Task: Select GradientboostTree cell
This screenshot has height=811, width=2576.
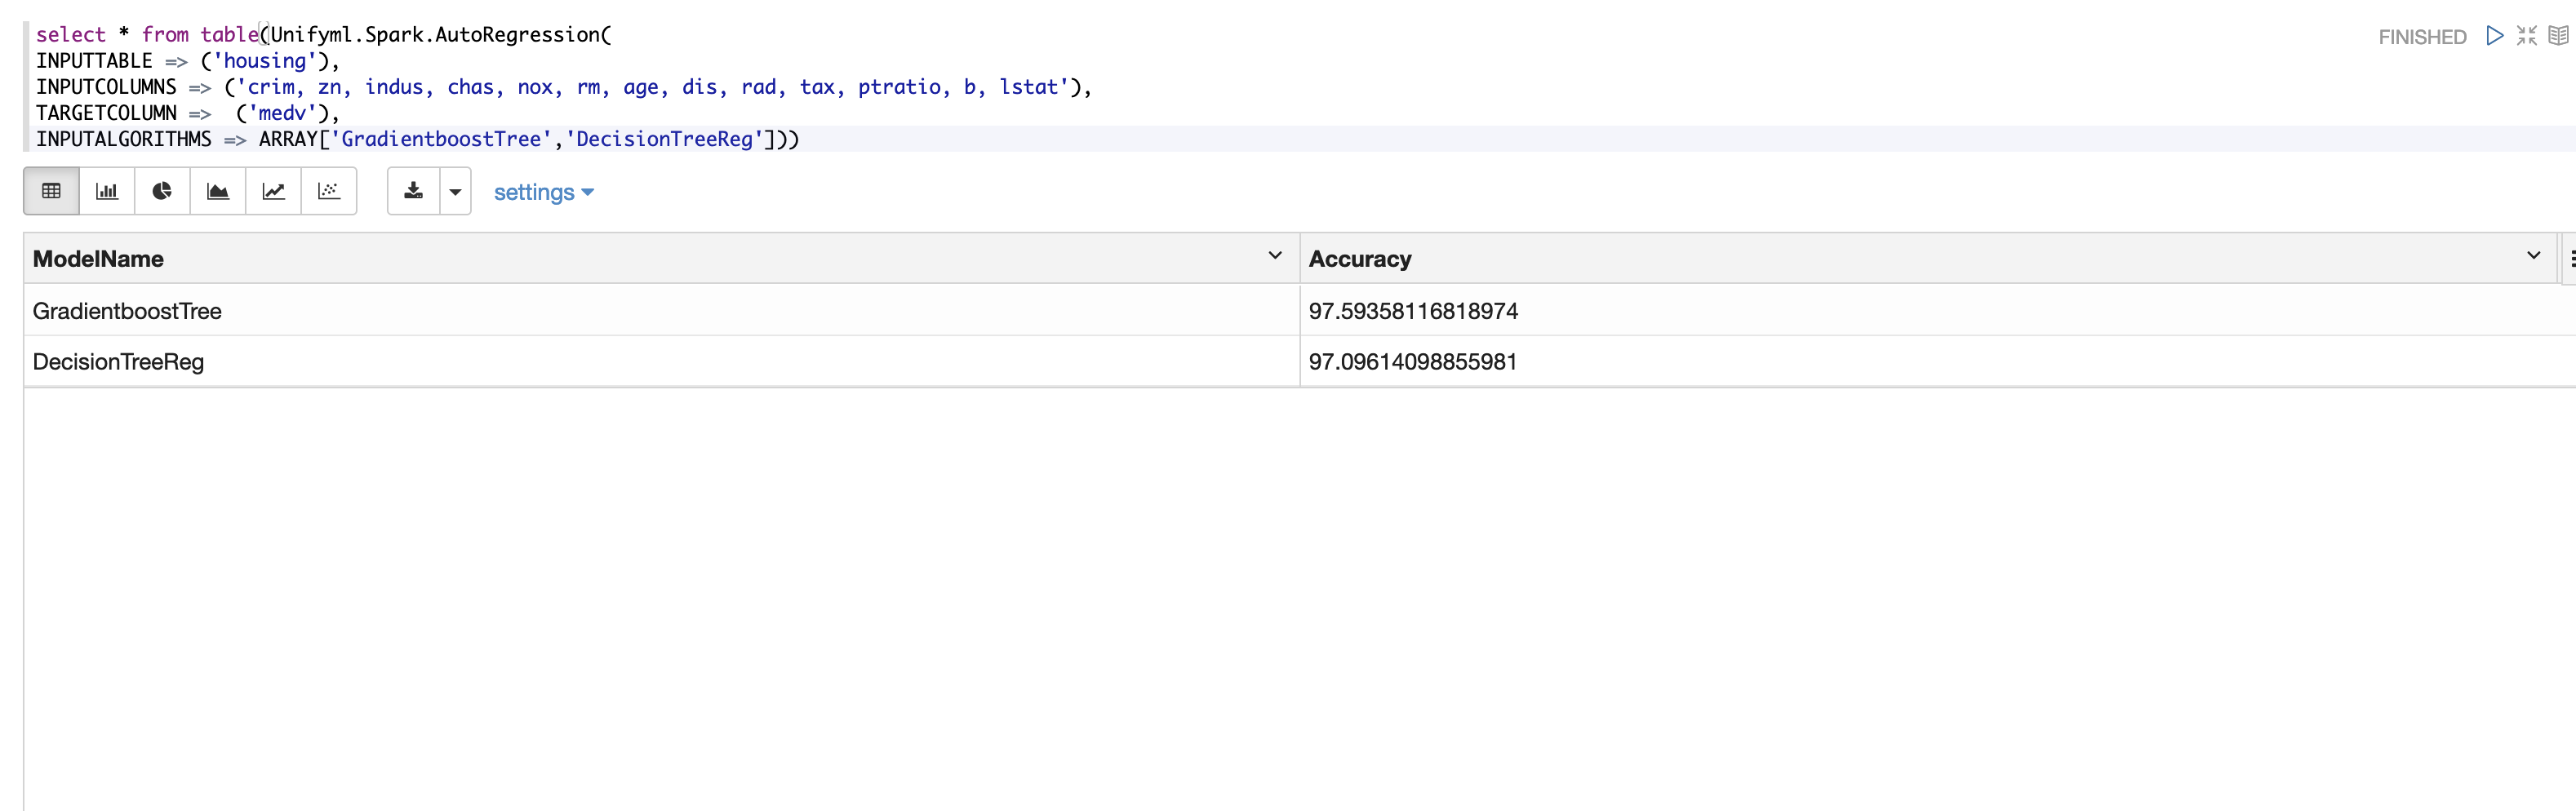Action: [661, 310]
